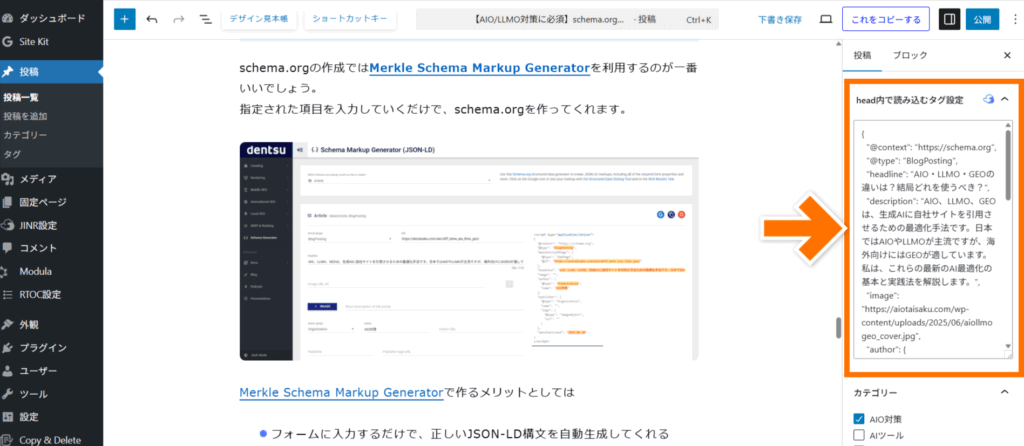This screenshot has height=446, width=1024.
Task: Open the Posts (投稿) pin menu
Action: coord(52,72)
